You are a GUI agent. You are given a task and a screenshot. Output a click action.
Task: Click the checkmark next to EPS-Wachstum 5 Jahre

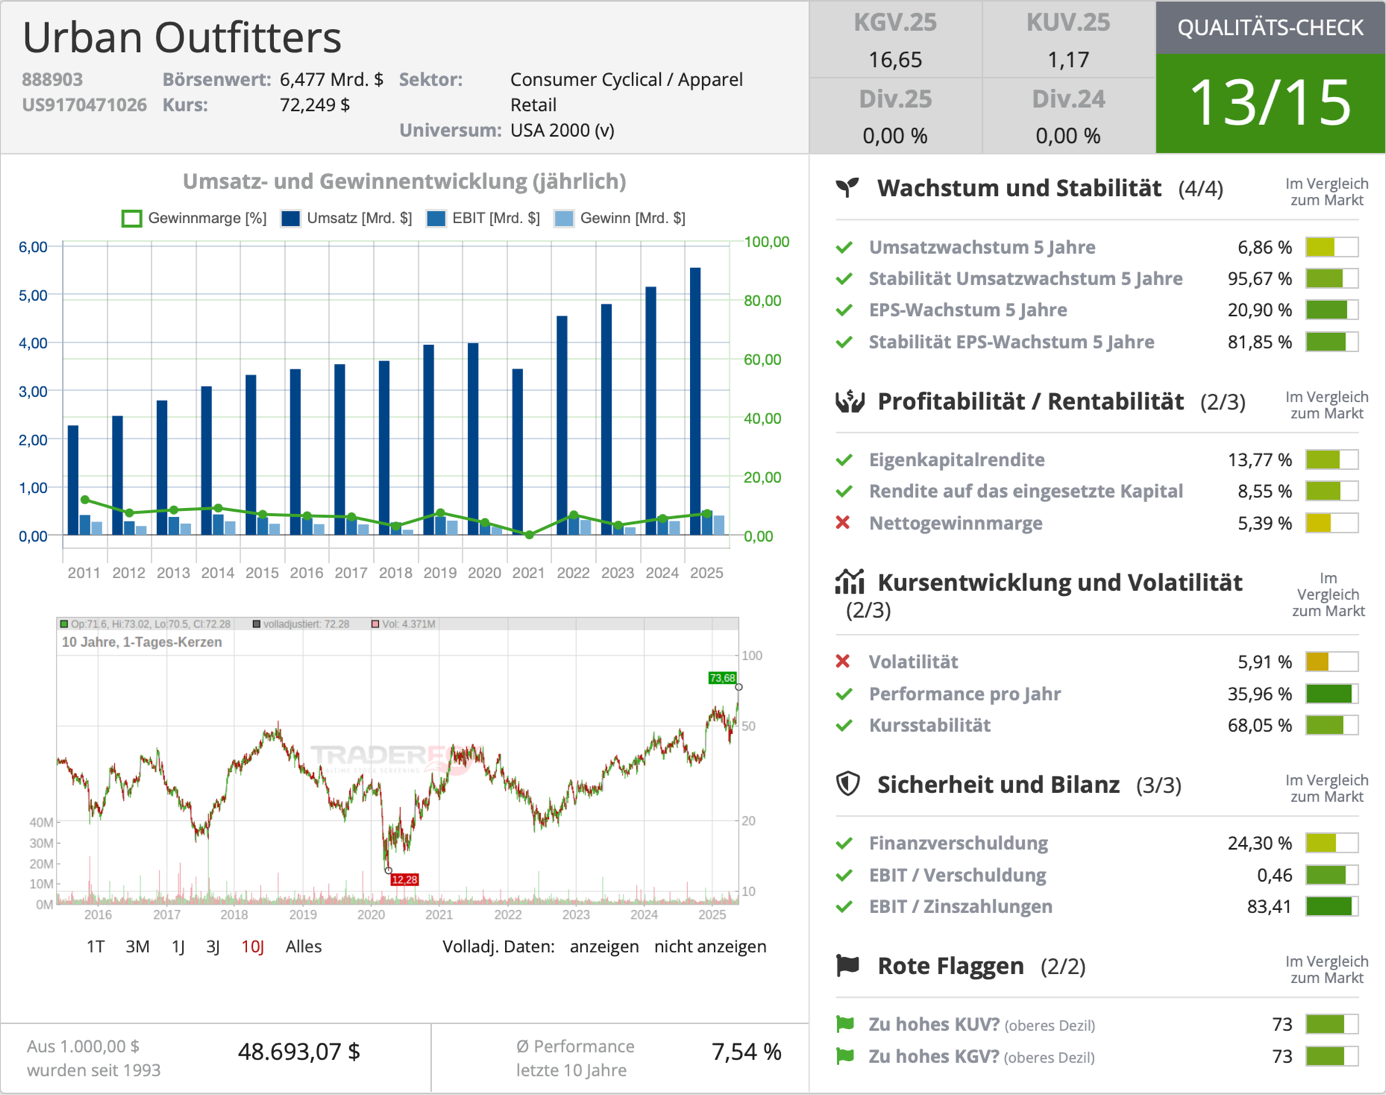pos(844,310)
